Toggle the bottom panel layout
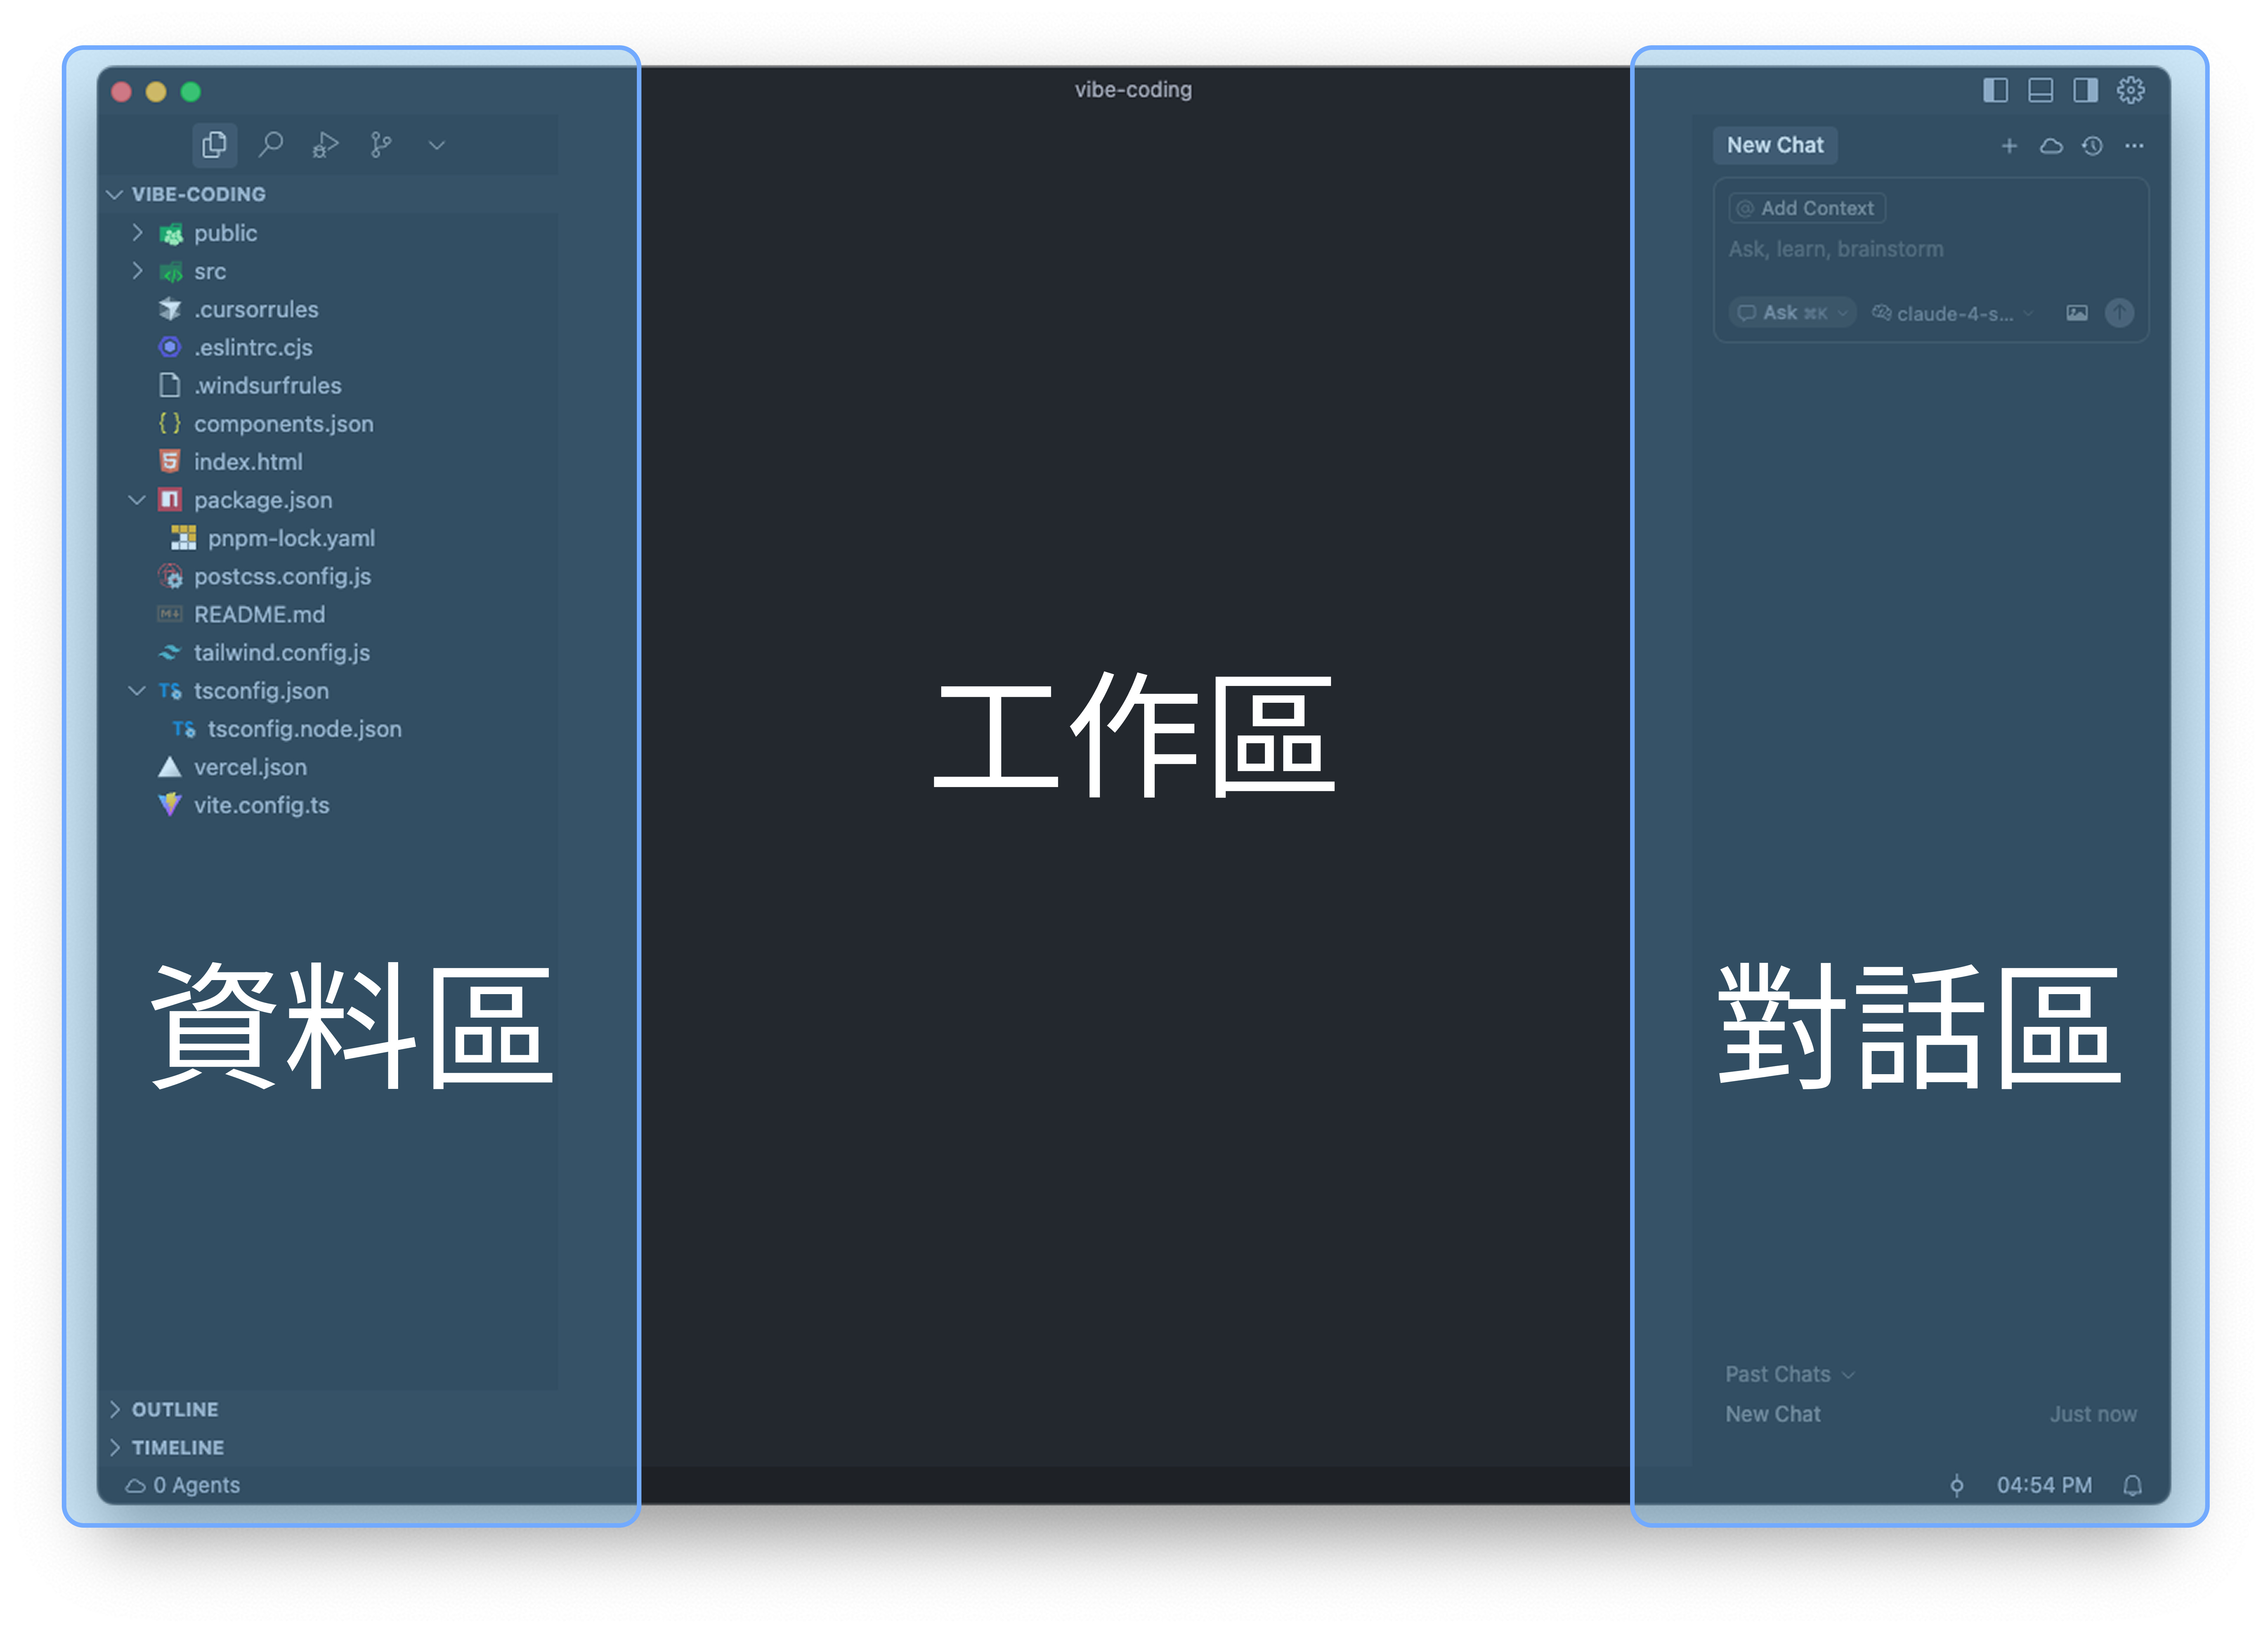Screen dimensions: 2268x1633 2040,90
